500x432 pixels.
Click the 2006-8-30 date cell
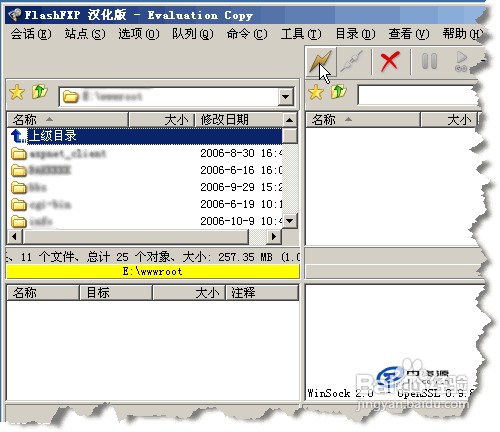point(241,153)
